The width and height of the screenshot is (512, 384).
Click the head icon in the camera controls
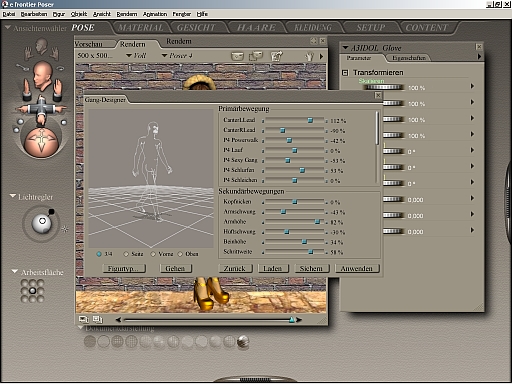(x=41, y=46)
